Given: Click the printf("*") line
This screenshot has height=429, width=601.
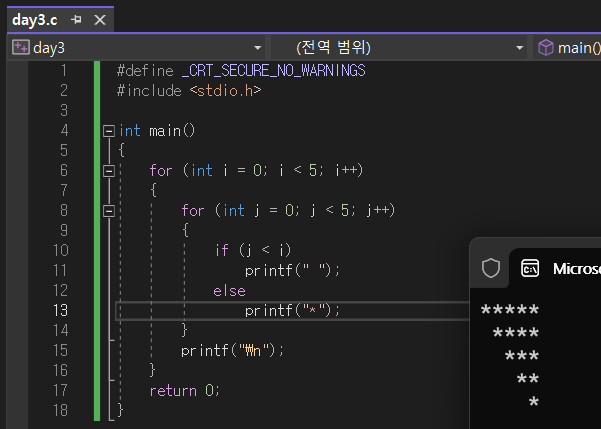Looking at the screenshot, I should tap(292, 311).
